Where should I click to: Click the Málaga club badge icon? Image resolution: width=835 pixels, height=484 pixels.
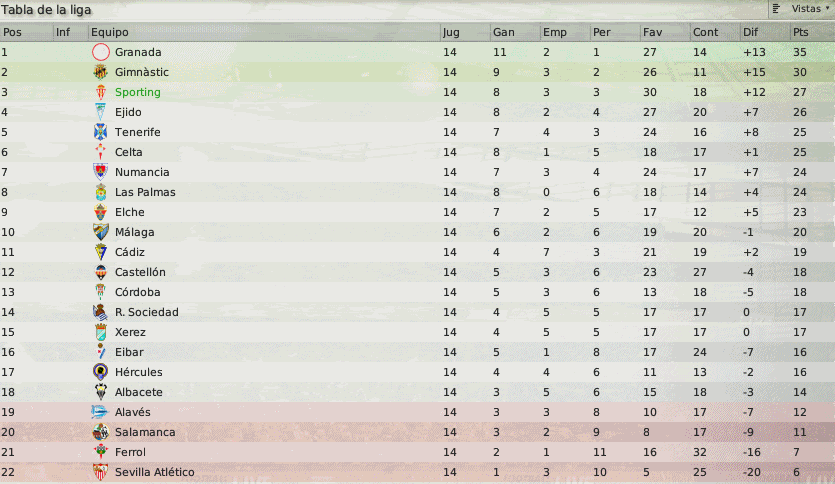coord(100,232)
